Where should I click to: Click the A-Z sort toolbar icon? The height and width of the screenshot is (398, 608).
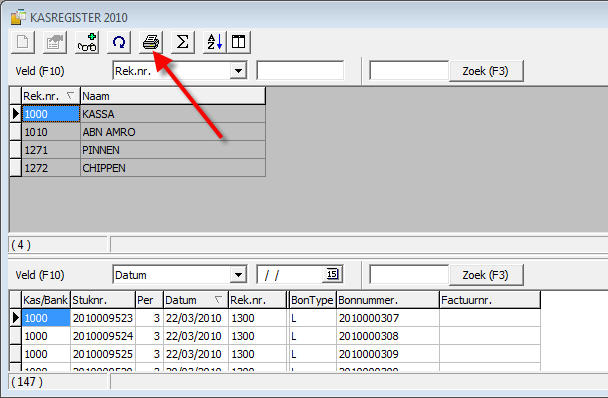(x=214, y=42)
